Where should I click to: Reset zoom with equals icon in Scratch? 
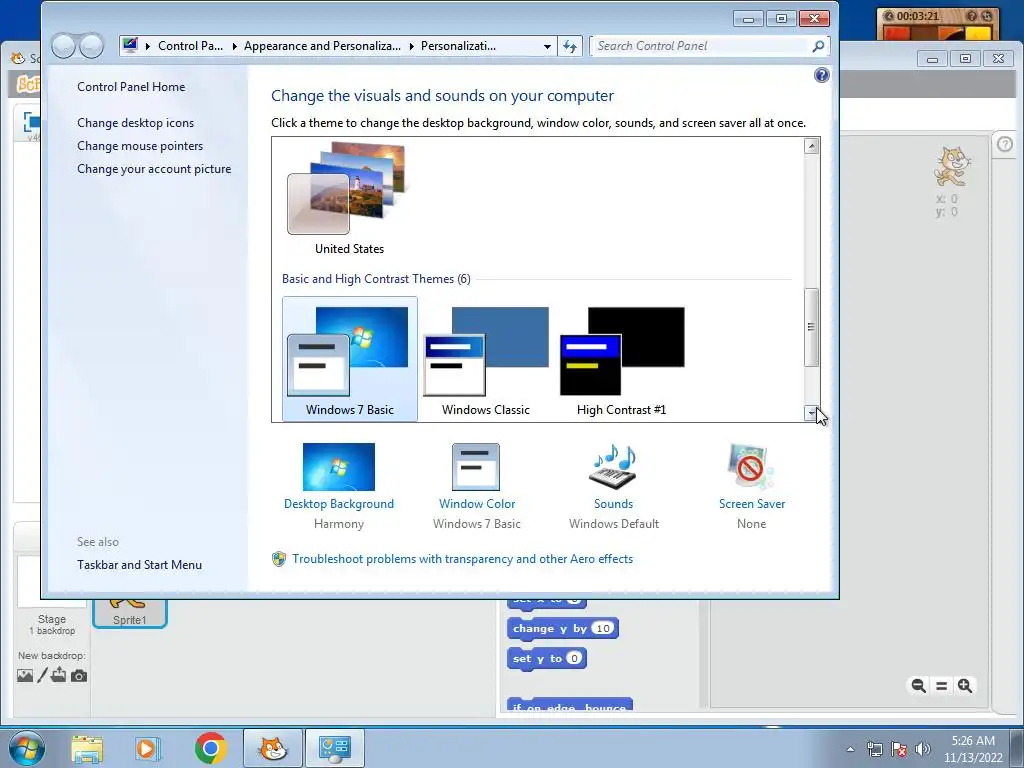pos(941,685)
